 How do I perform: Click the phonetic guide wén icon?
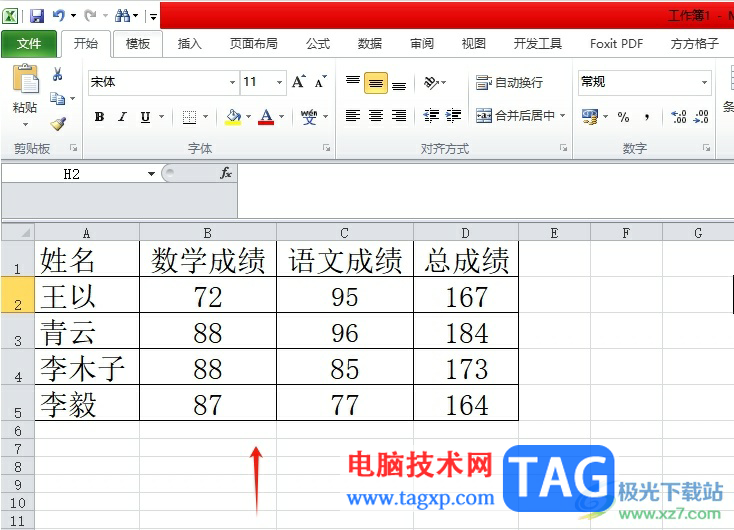[309, 117]
